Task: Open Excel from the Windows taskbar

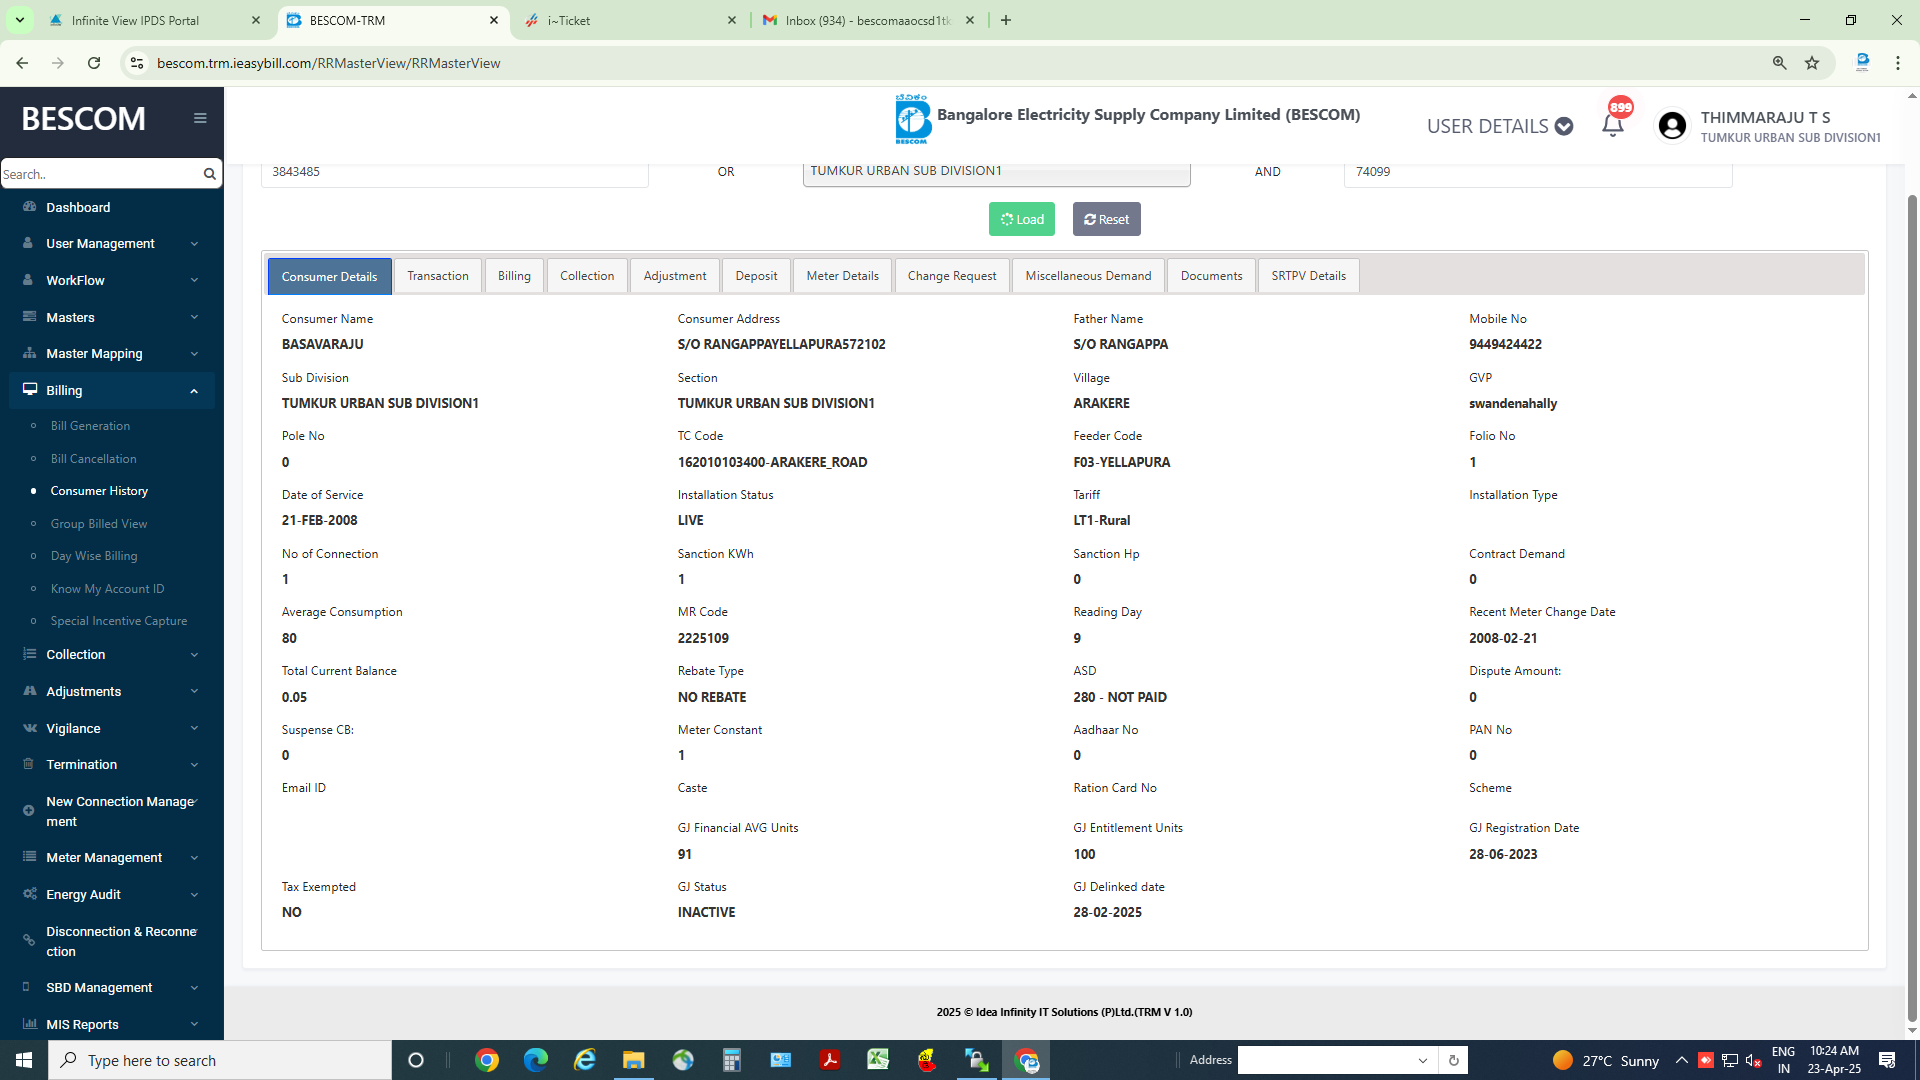Action: coord(878,1060)
